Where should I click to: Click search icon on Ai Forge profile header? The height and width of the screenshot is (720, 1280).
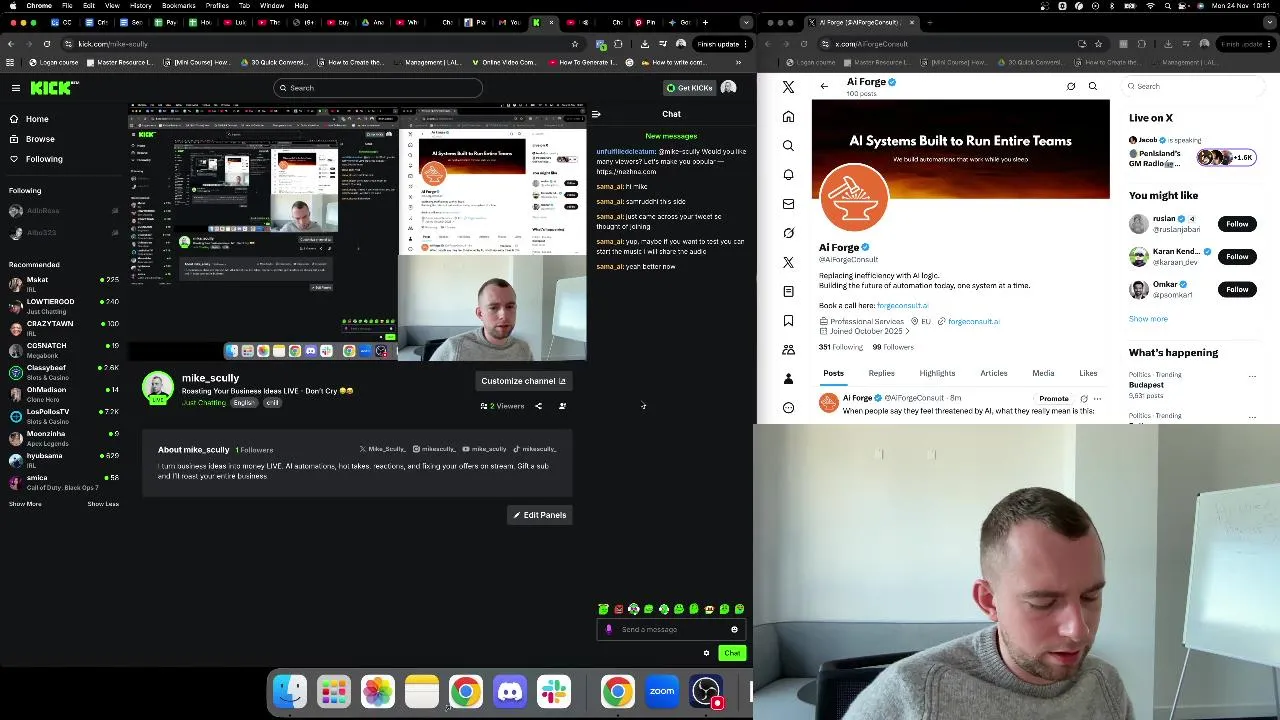pyautogui.click(x=1093, y=87)
